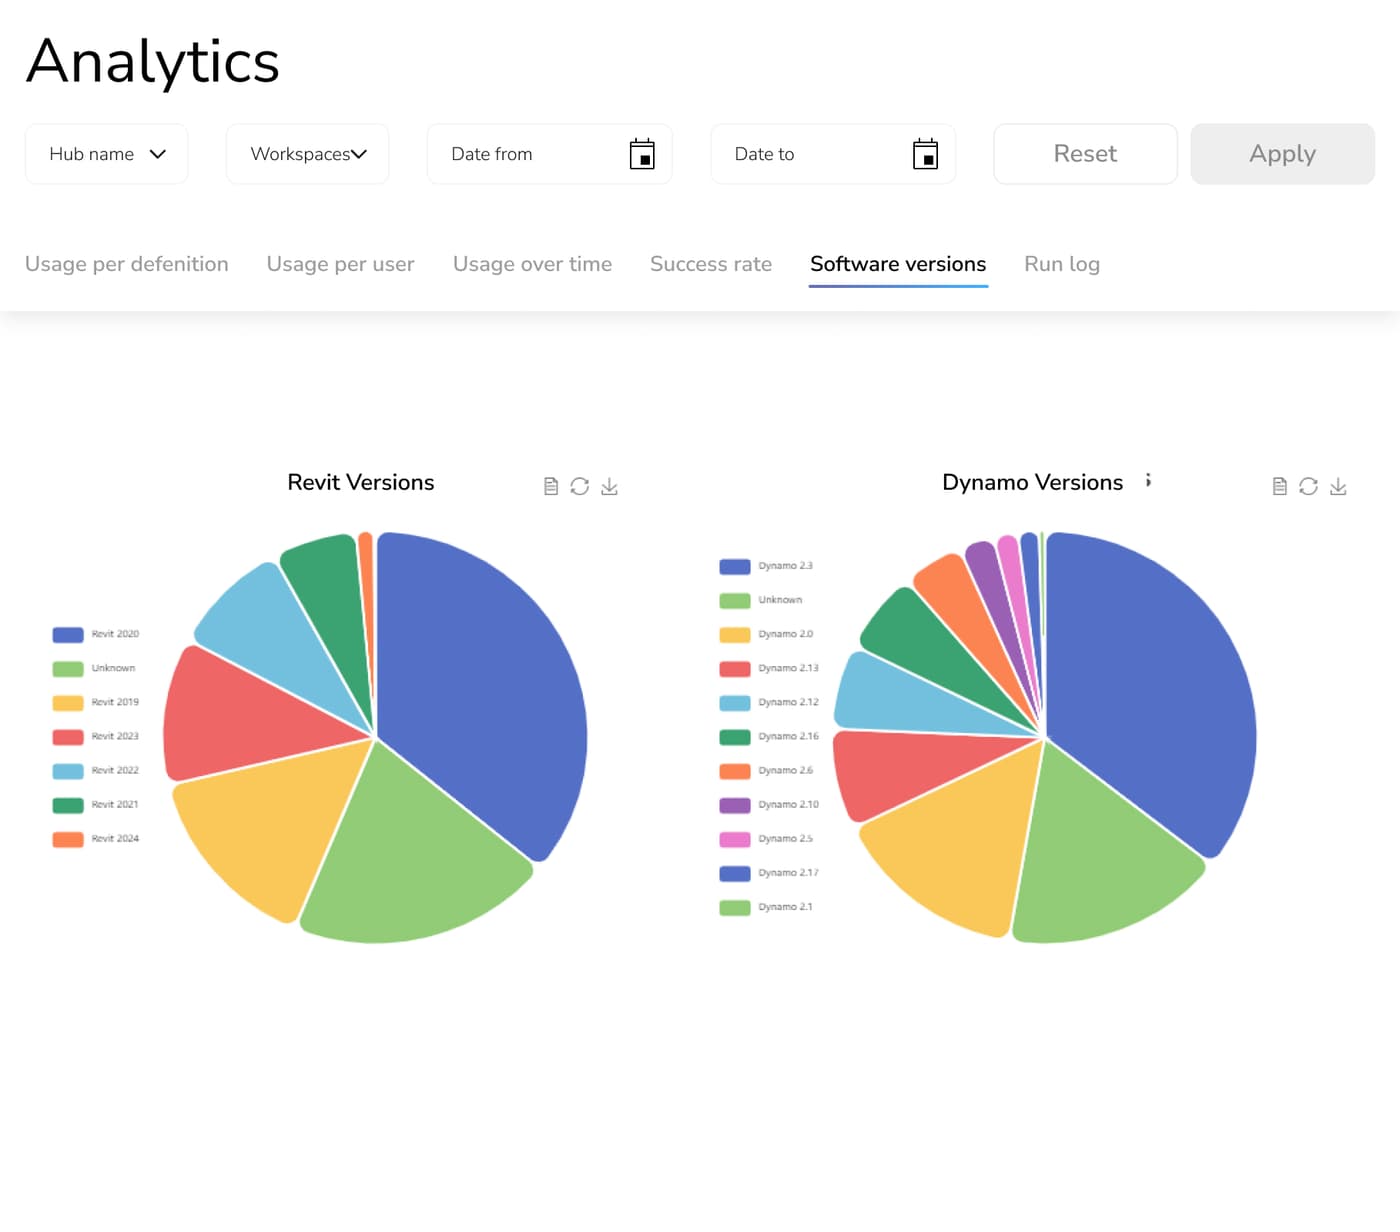
Task: Toggle the Unknown legend entry in Dynamo Versions
Action: point(761,600)
